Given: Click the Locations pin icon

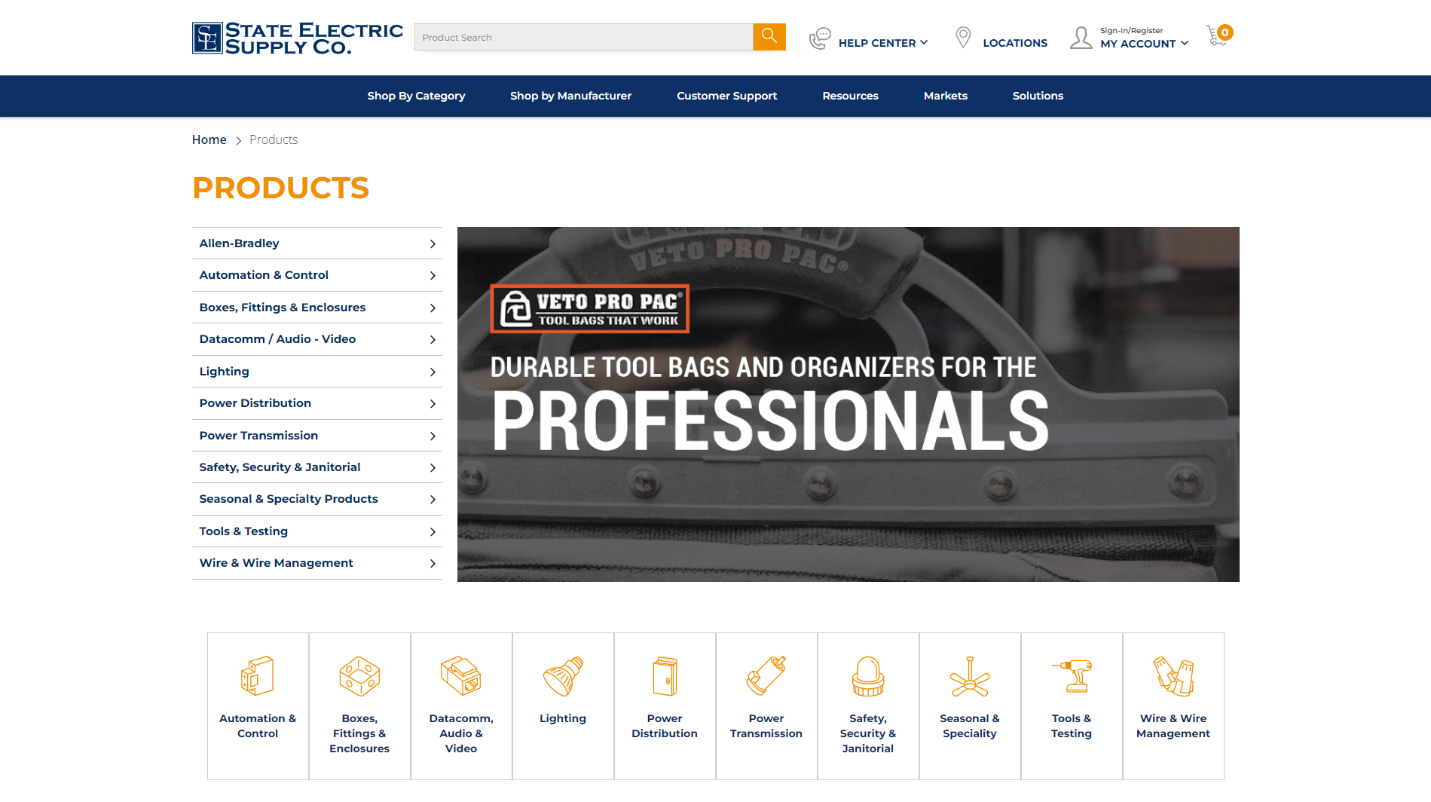Looking at the screenshot, I should click(x=963, y=37).
